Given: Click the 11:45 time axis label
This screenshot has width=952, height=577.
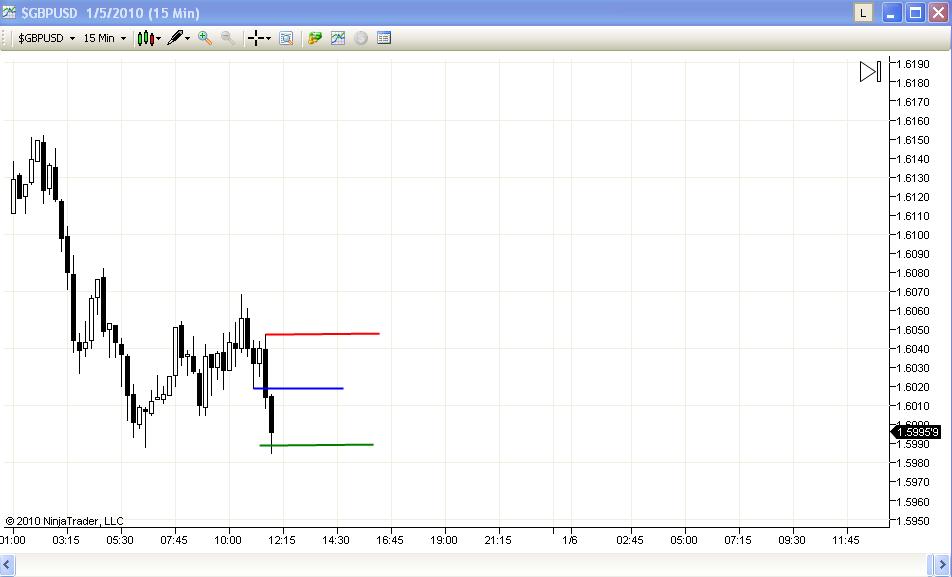Looking at the screenshot, I should click(845, 540).
